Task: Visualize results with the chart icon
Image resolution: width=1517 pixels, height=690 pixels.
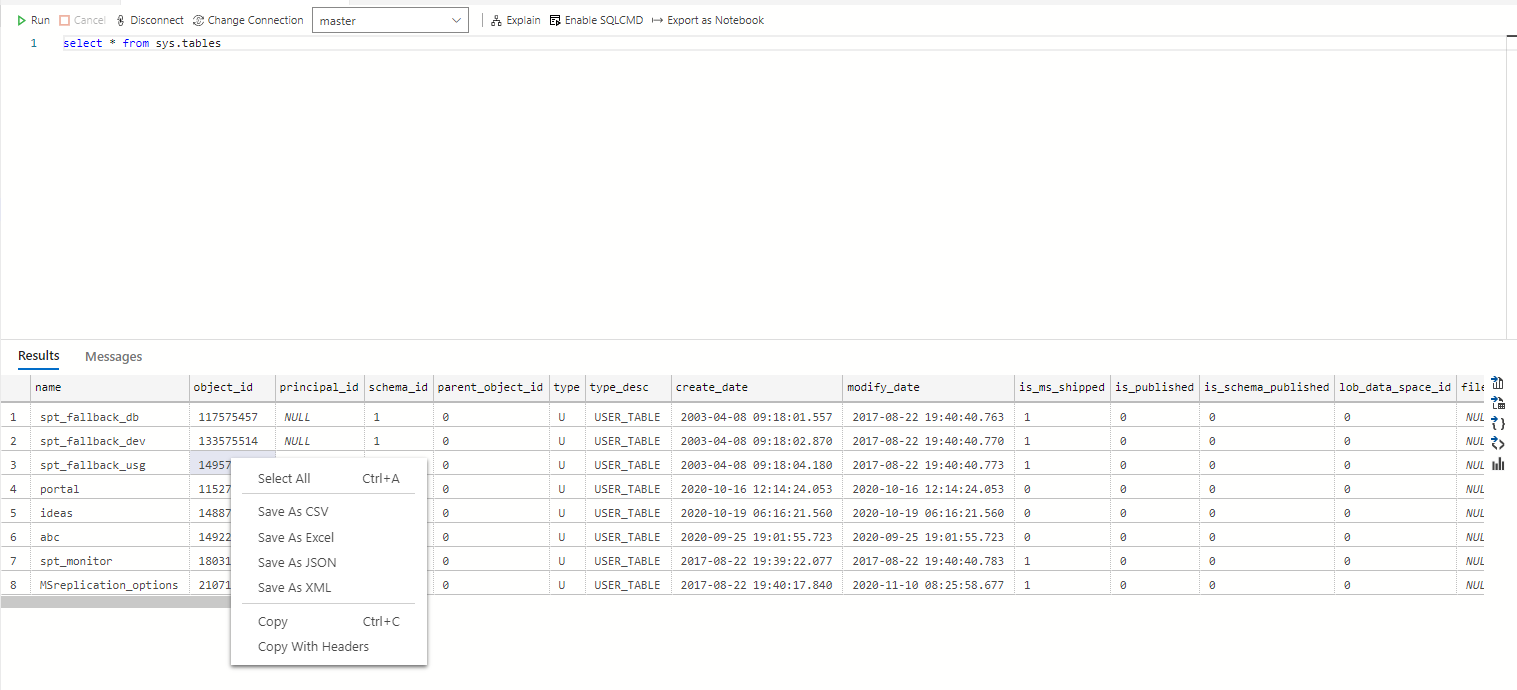Action: click(1497, 463)
